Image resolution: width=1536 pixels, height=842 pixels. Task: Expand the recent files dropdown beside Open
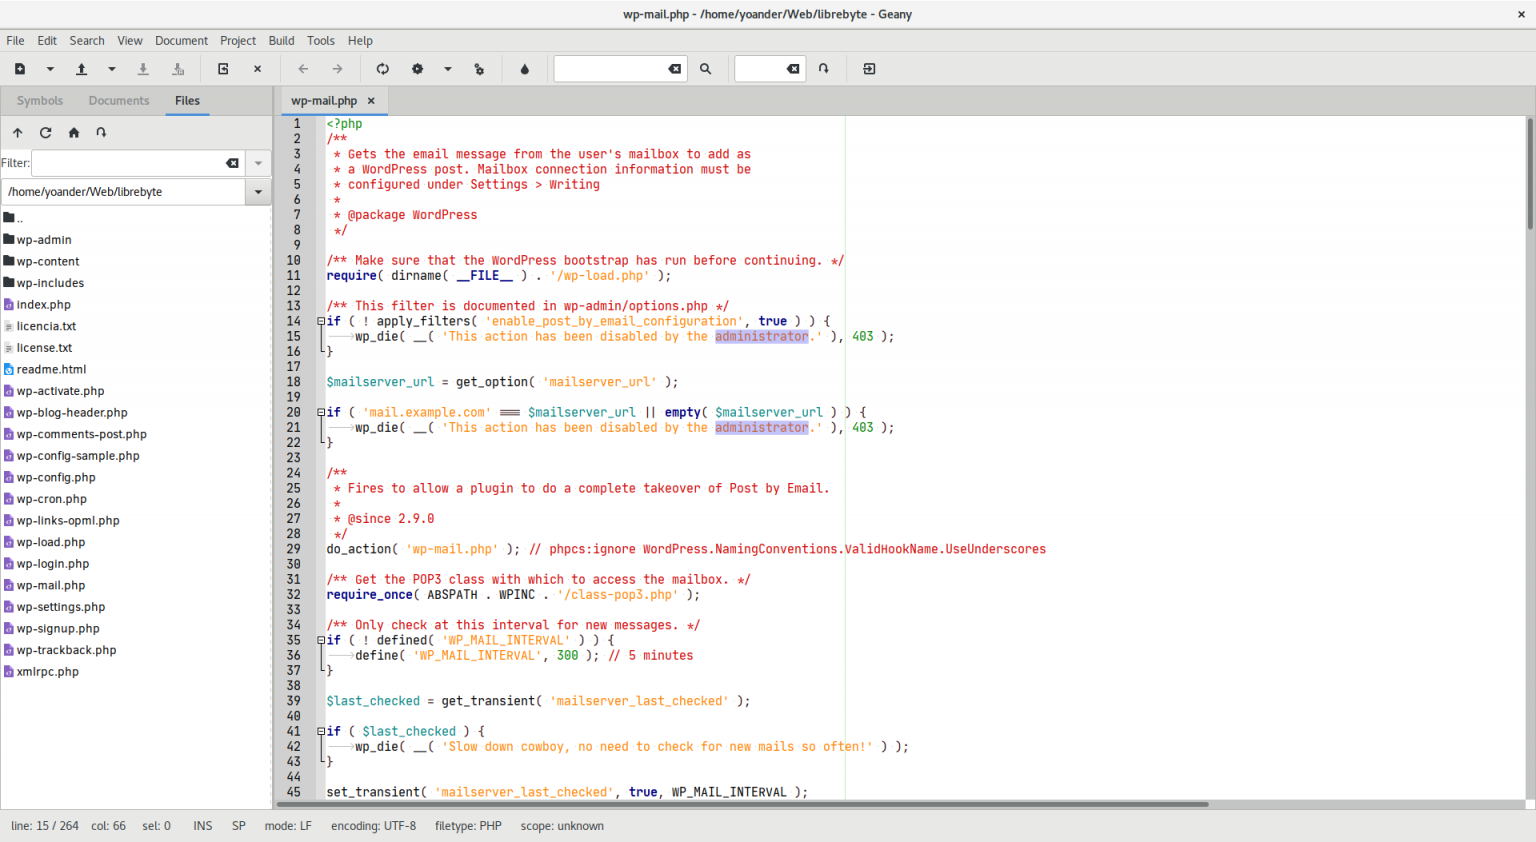pyautogui.click(x=111, y=68)
